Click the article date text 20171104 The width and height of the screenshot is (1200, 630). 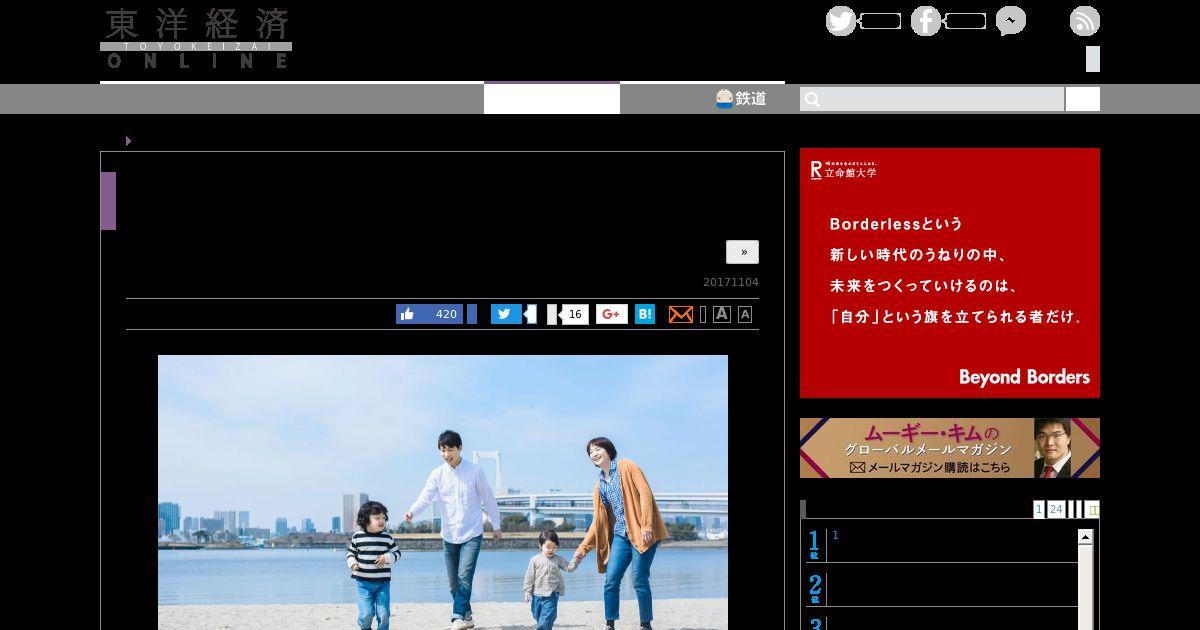point(731,282)
